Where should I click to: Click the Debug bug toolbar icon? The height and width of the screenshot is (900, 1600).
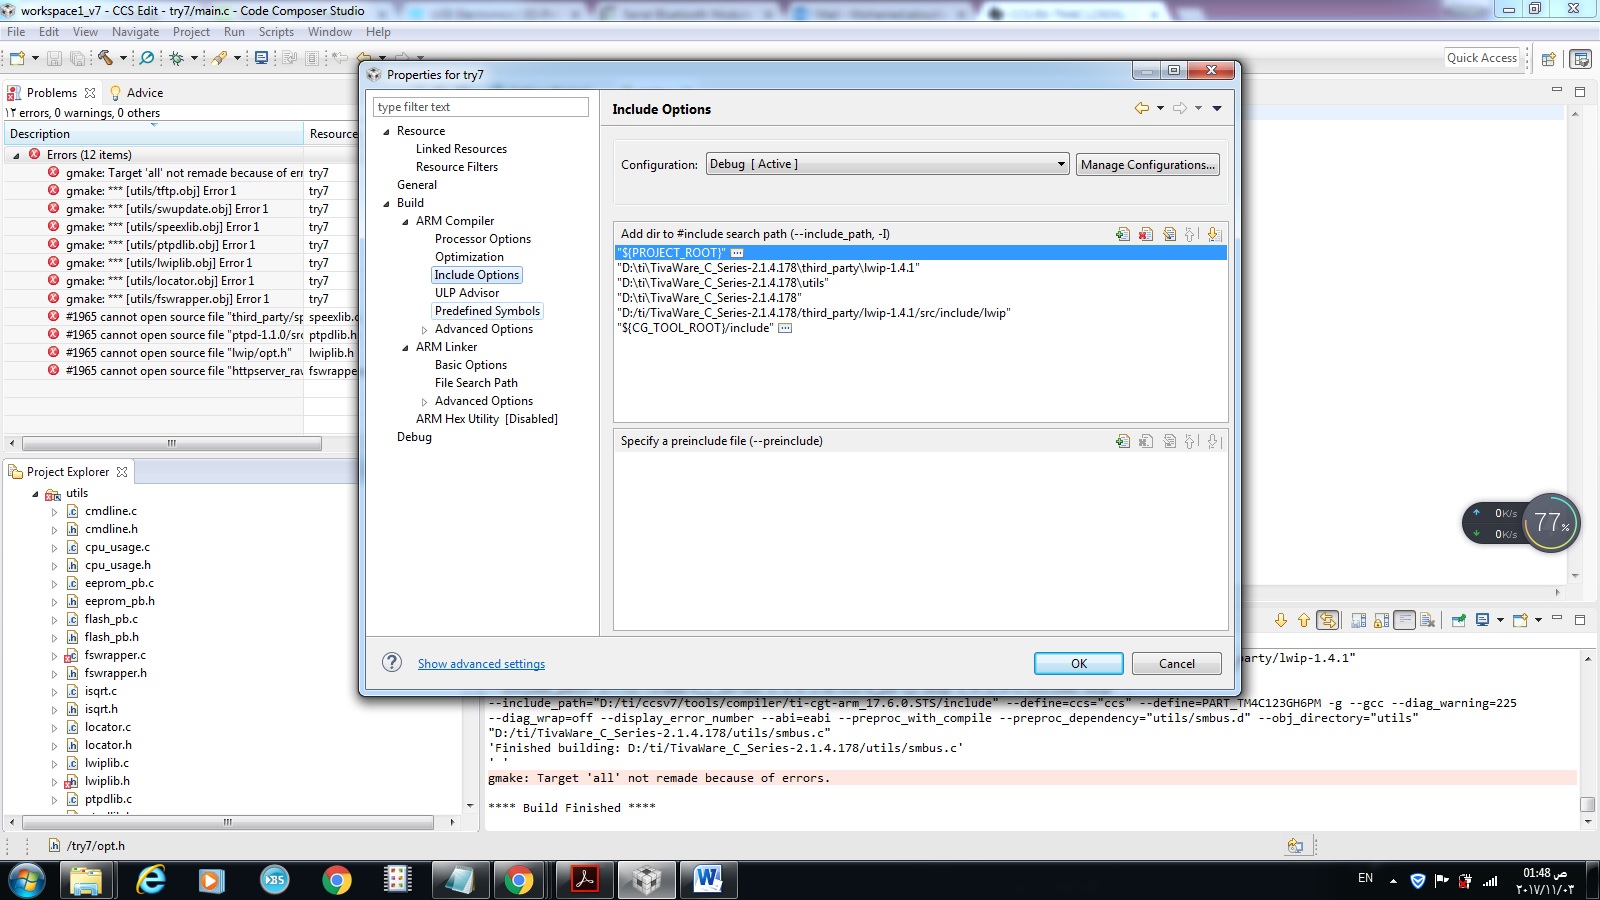tap(177, 58)
